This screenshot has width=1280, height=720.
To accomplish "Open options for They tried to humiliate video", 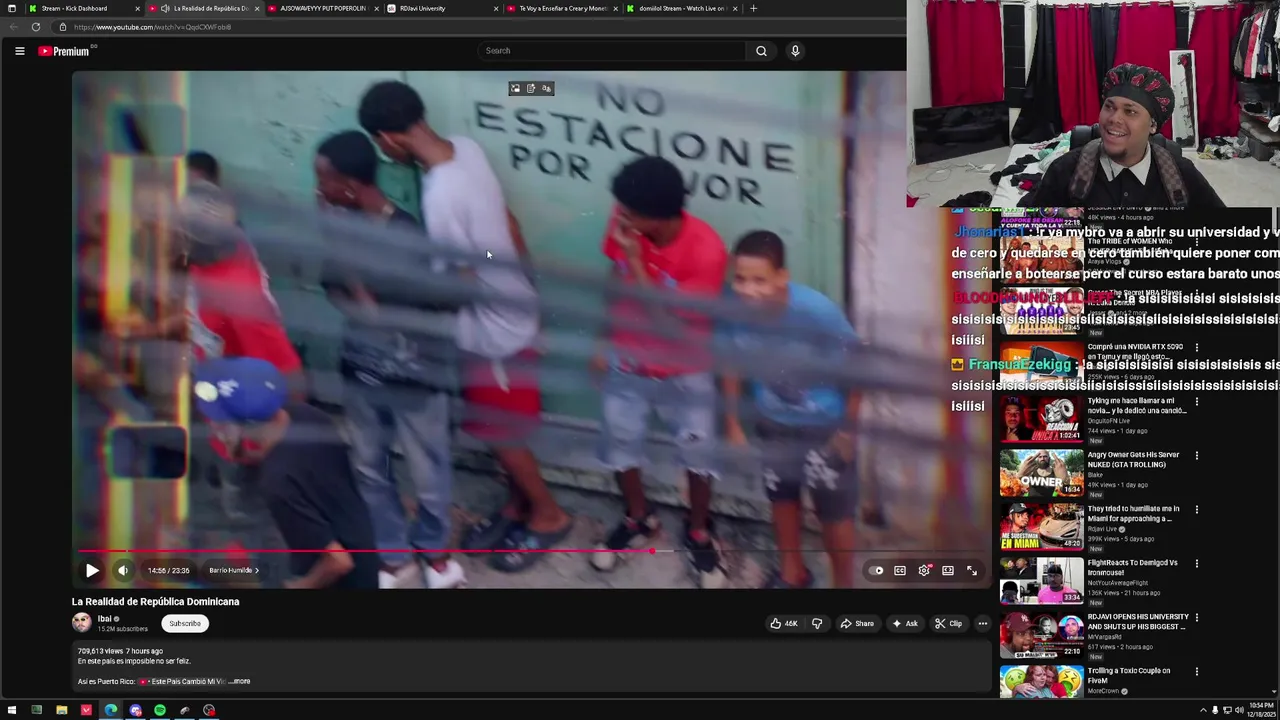I will pos(1196,510).
